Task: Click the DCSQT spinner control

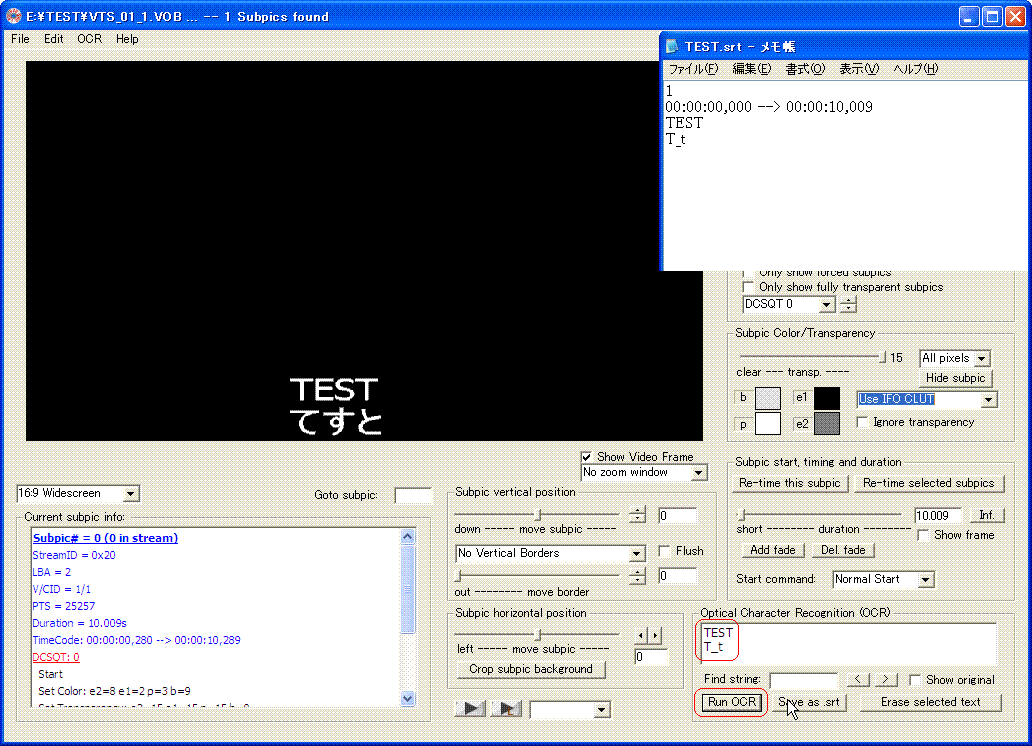Action: [x=848, y=304]
